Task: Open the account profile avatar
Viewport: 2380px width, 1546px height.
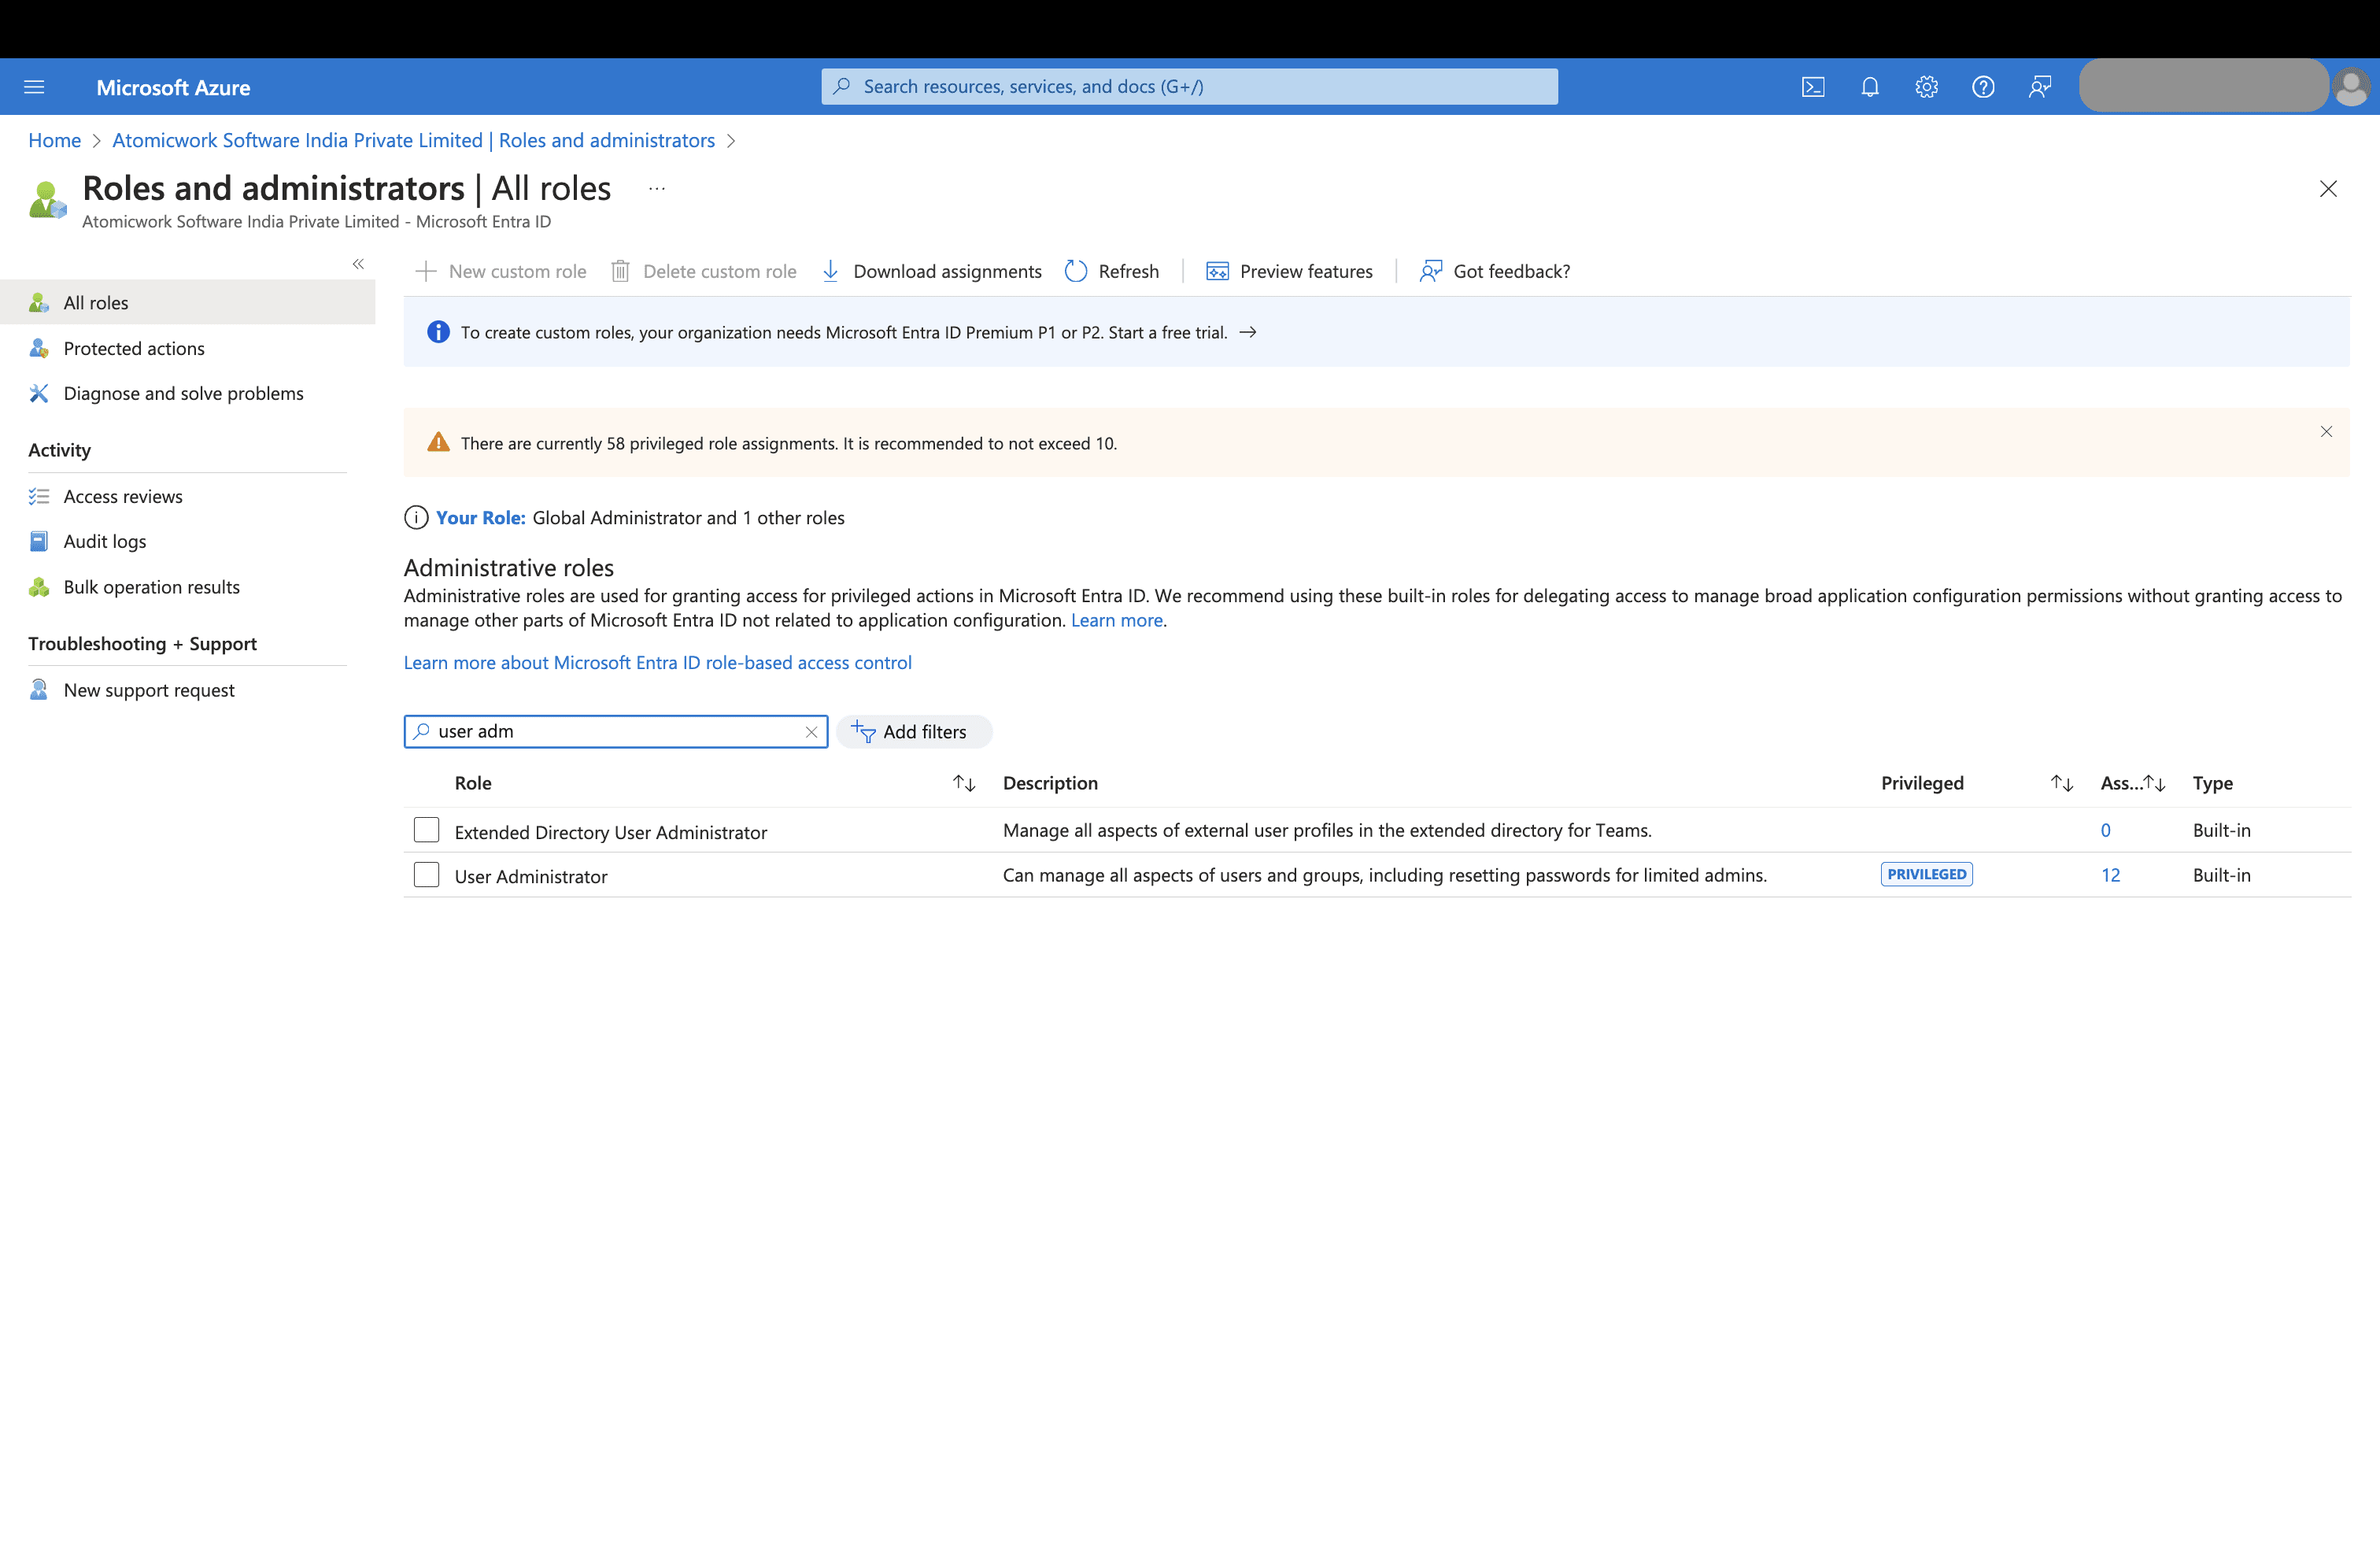Action: pyautogui.click(x=2351, y=87)
